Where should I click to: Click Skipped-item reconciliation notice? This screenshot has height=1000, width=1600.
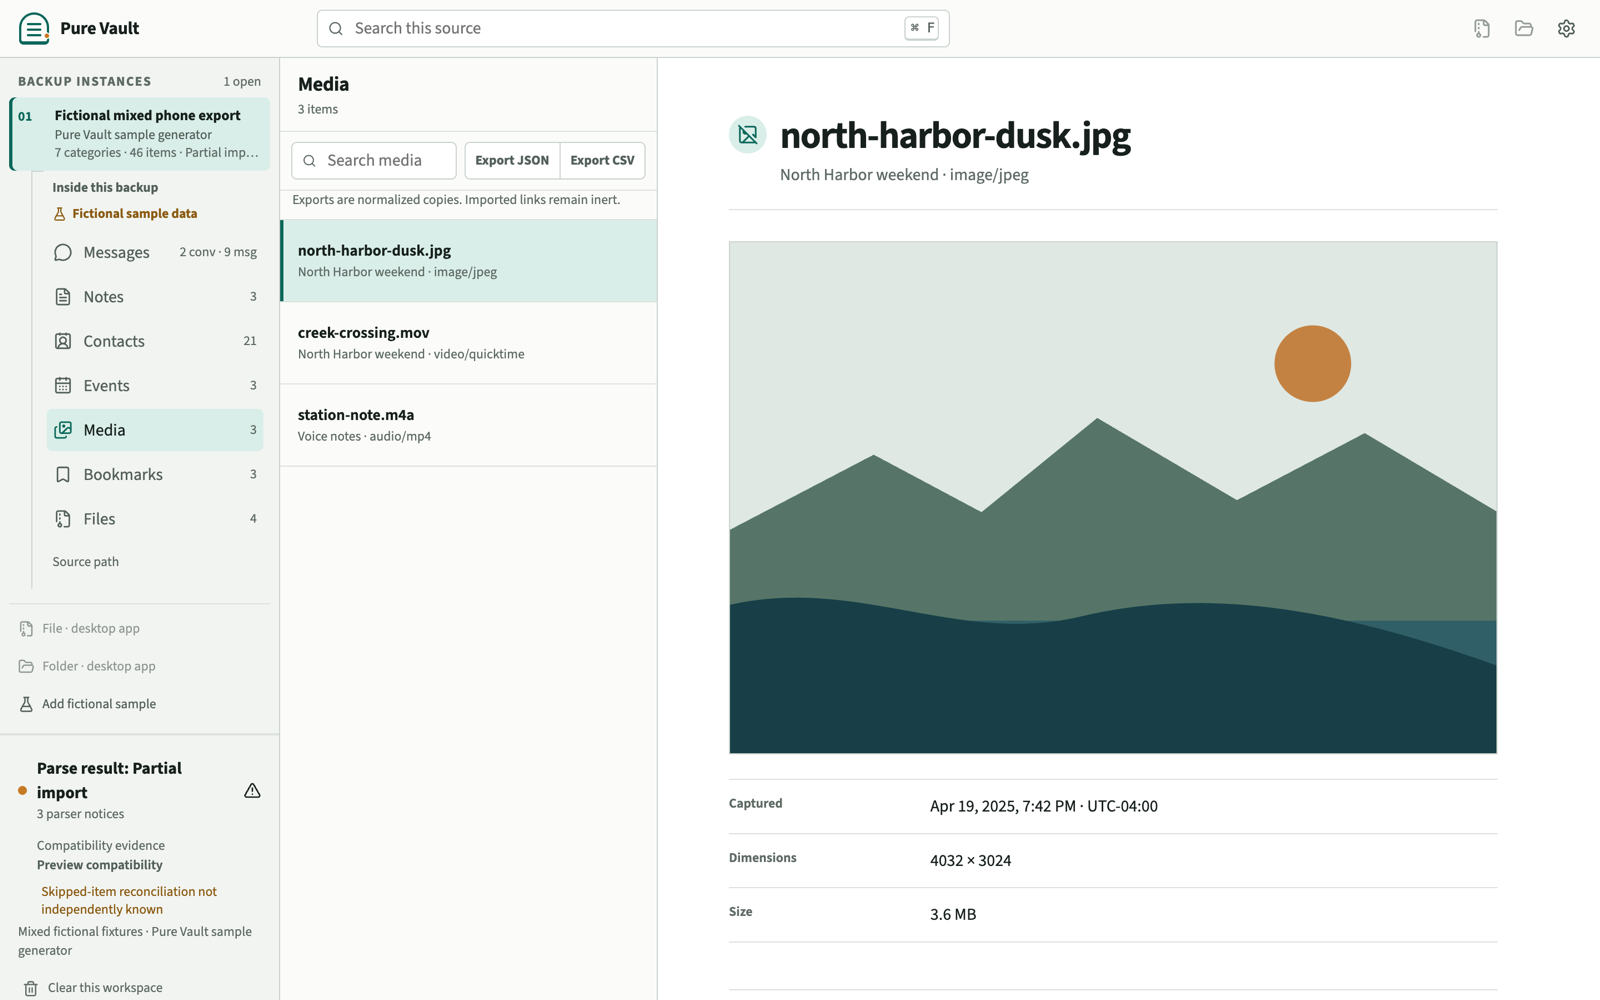129,900
